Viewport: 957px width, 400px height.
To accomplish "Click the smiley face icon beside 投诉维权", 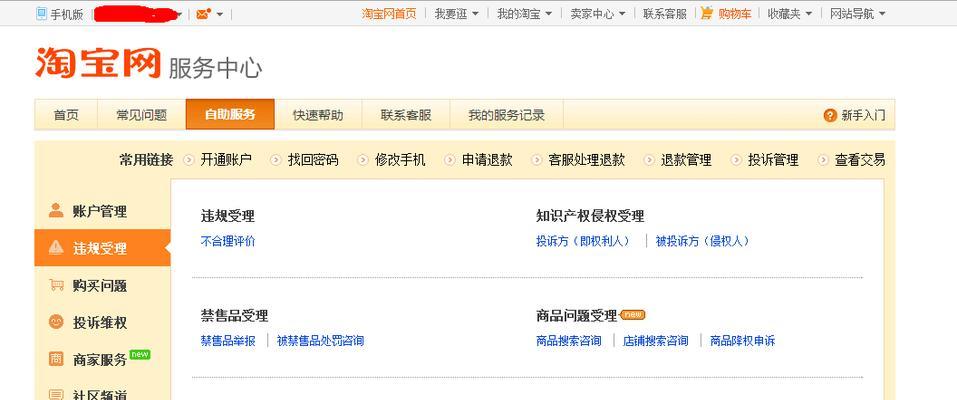I will (56, 322).
